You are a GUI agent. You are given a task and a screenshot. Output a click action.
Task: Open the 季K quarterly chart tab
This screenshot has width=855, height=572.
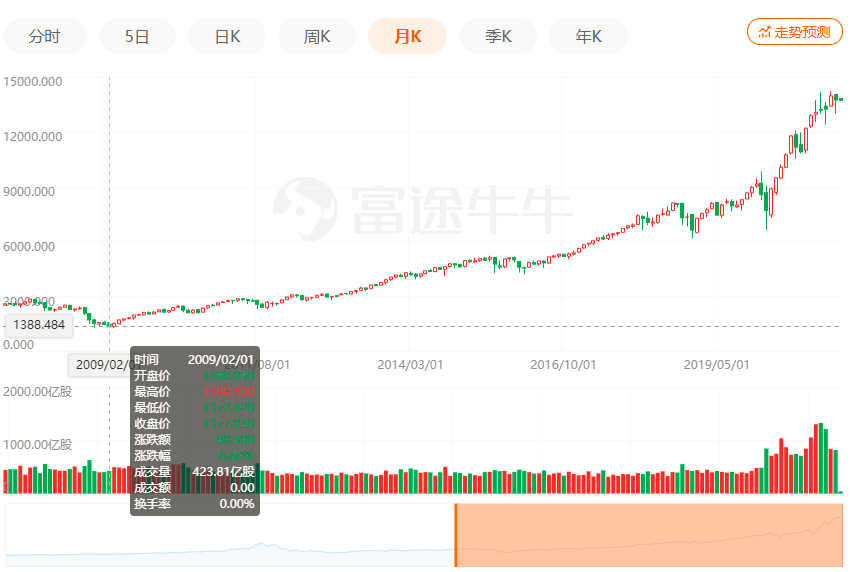coord(498,36)
